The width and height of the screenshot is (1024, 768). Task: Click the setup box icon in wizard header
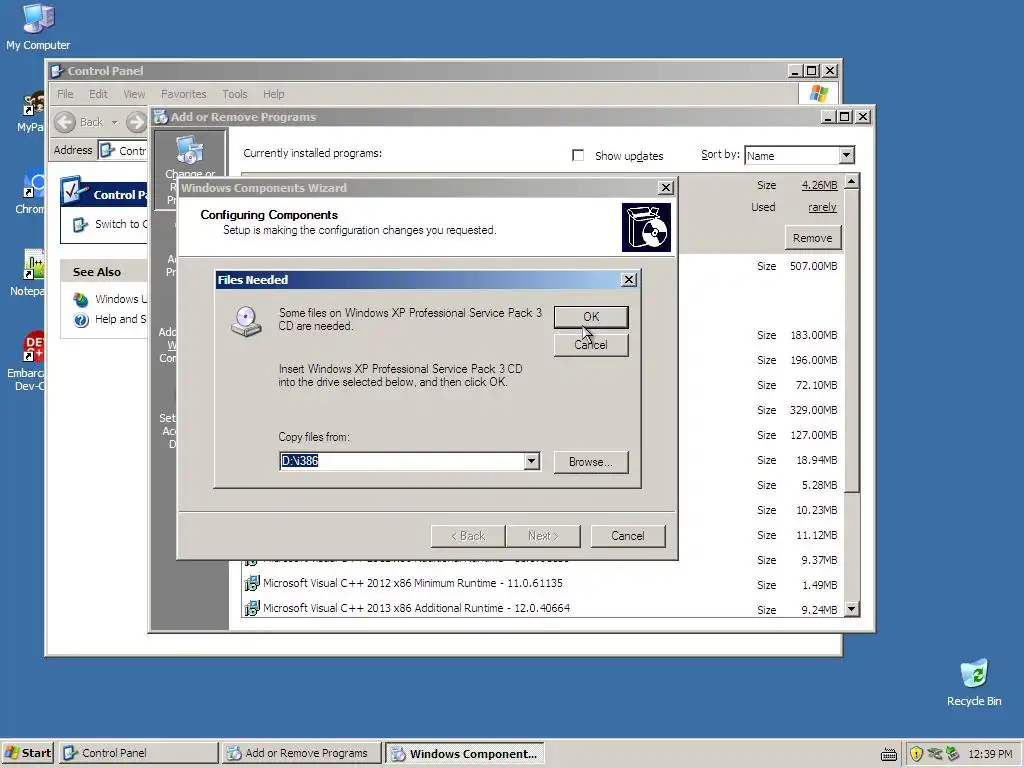(x=646, y=227)
